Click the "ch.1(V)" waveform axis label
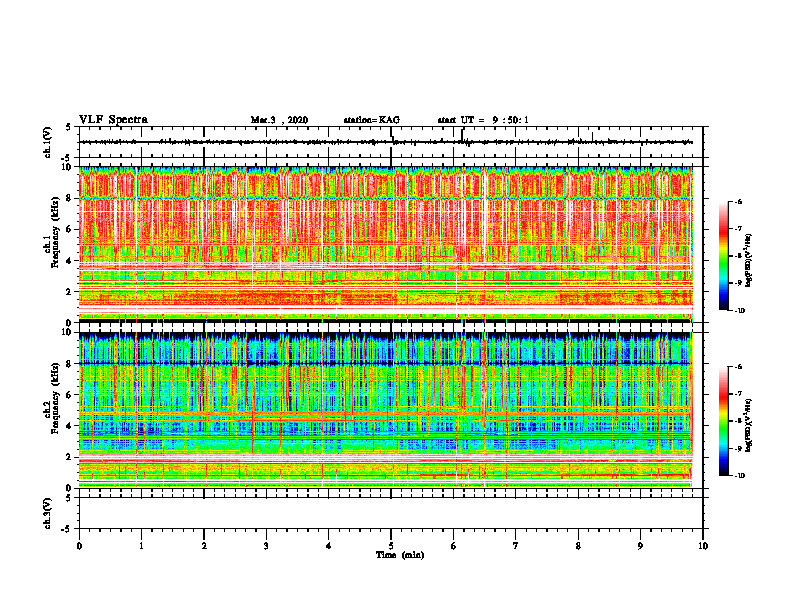Screen dimensions: 792x612 pos(48,142)
